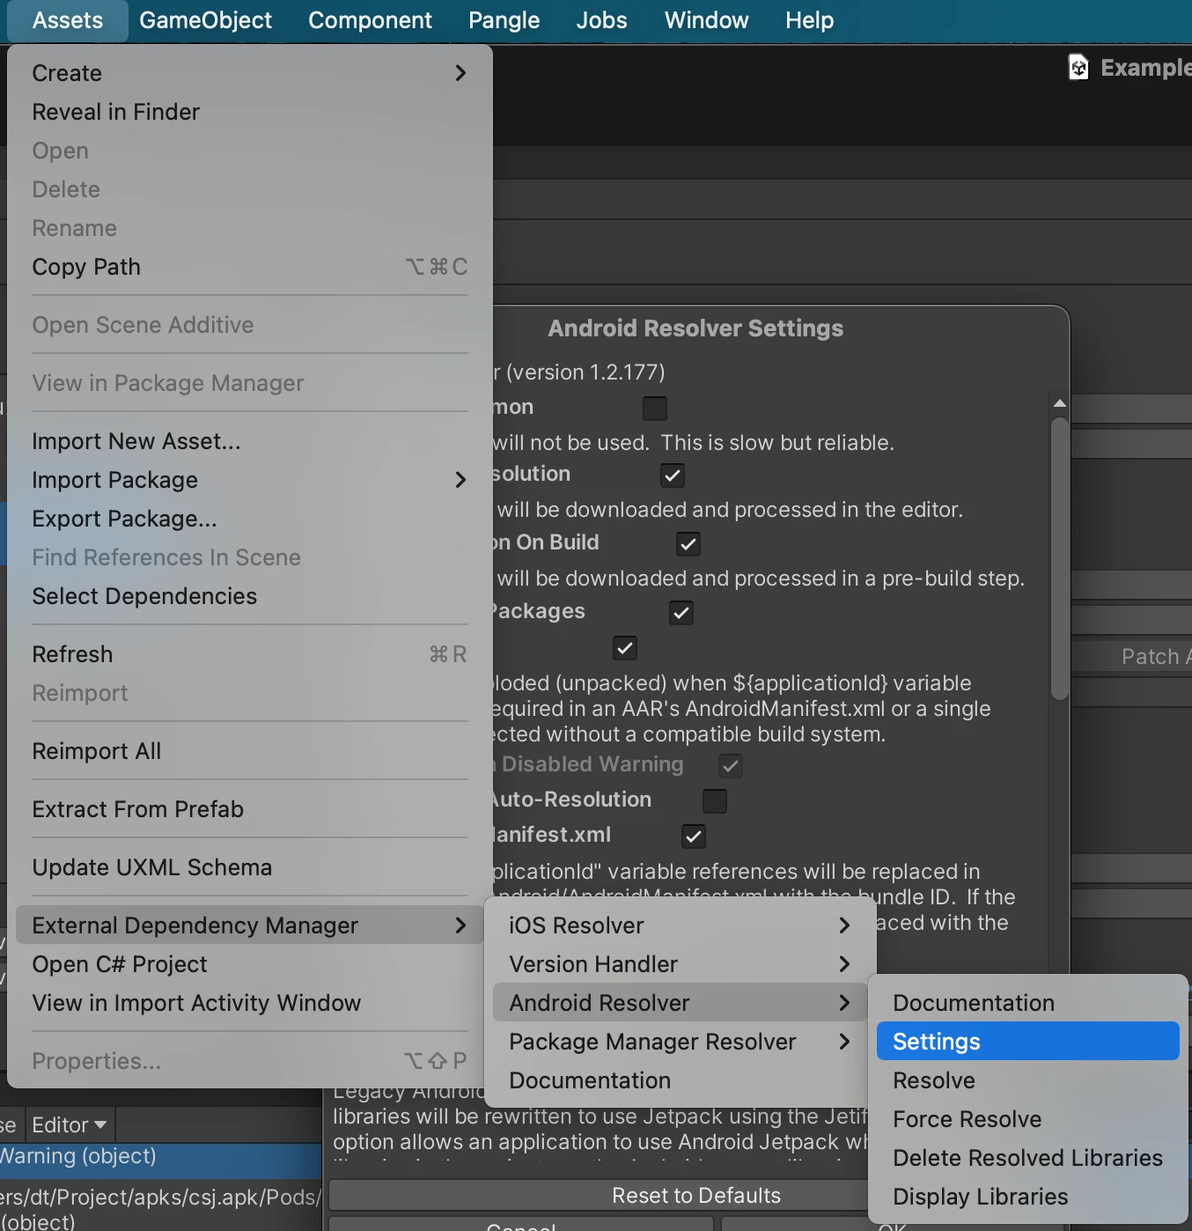Uncheck the 'anifest.xml' checkbox
The image size is (1192, 1231).
point(693,836)
